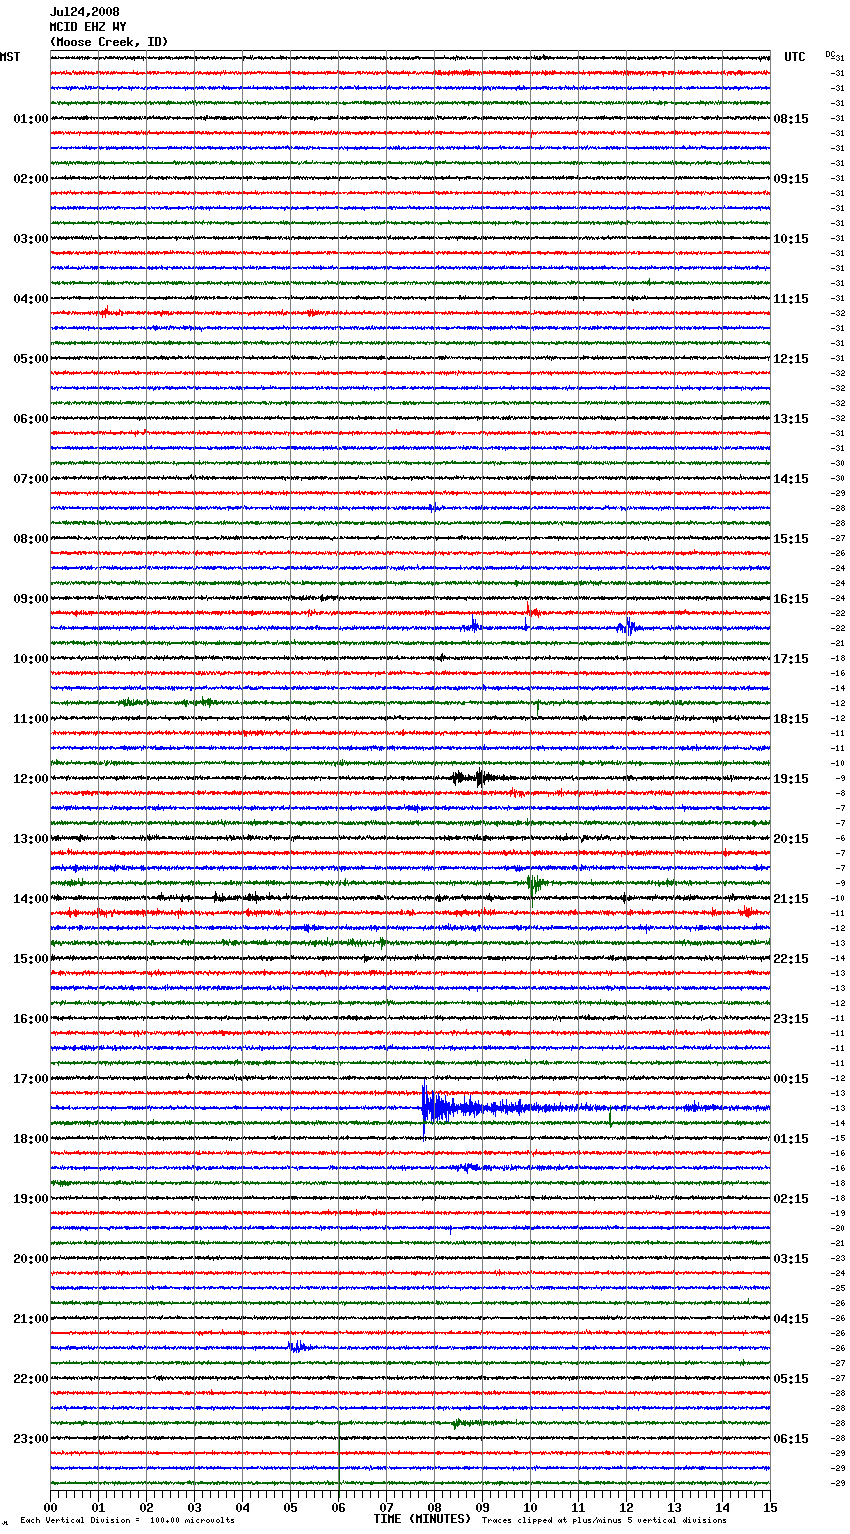Click the 09:15 UTC time label
The width and height of the screenshot is (850, 1534).
point(791,179)
